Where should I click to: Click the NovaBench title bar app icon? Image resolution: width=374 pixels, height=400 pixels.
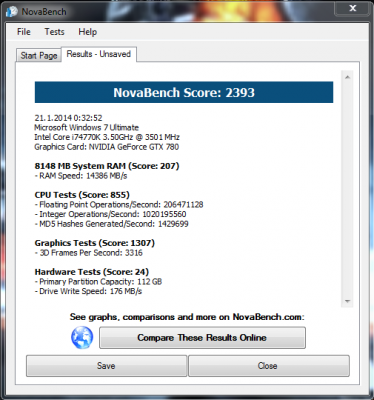coord(12,12)
